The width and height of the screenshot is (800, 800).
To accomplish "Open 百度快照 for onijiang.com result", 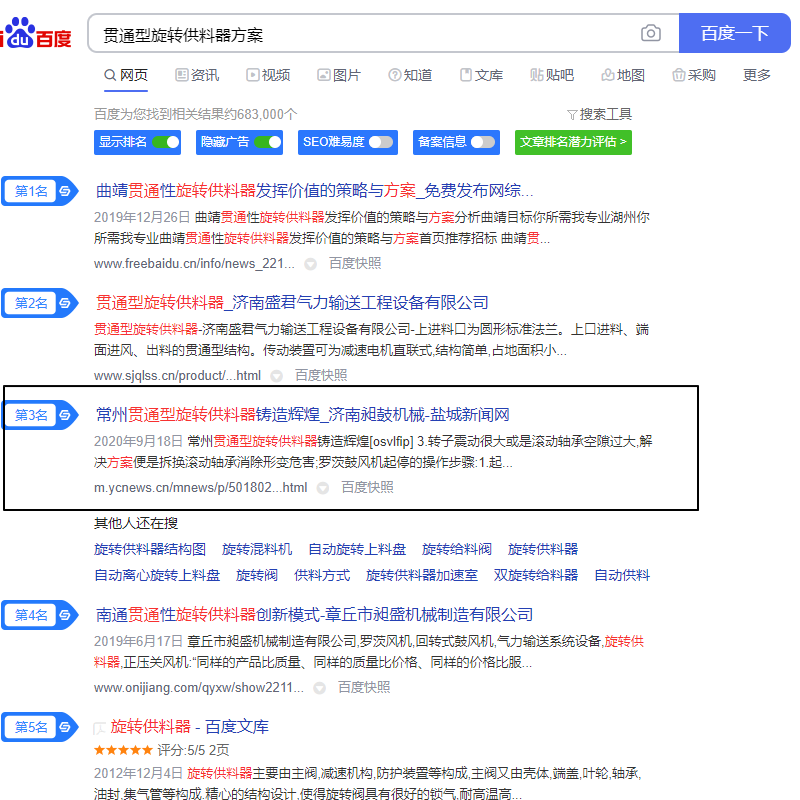I will [x=364, y=688].
